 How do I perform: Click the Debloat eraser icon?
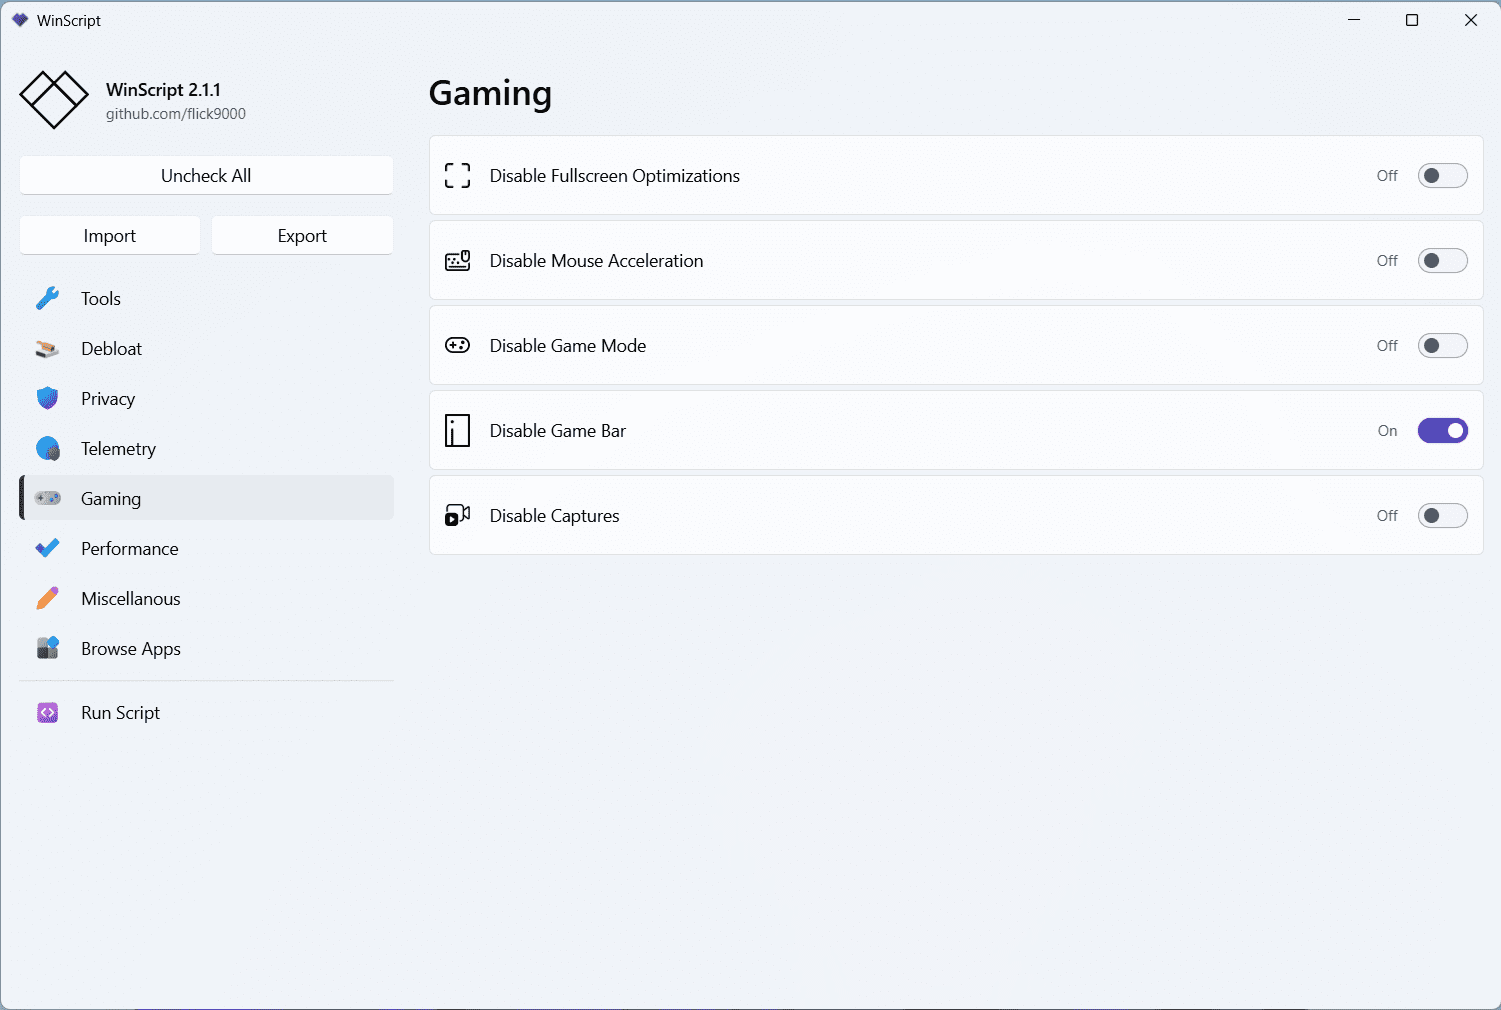click(x=47, y=349)
